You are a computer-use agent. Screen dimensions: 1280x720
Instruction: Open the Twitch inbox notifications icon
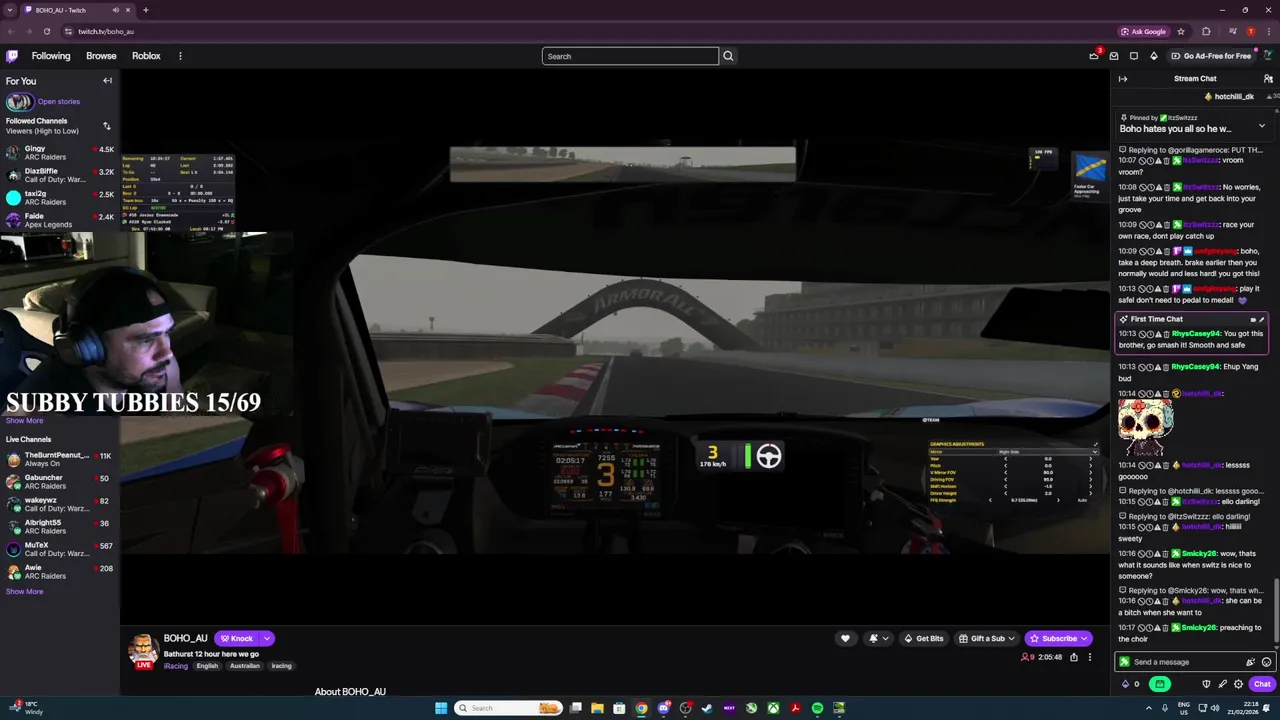click(x=1114, y=56)
